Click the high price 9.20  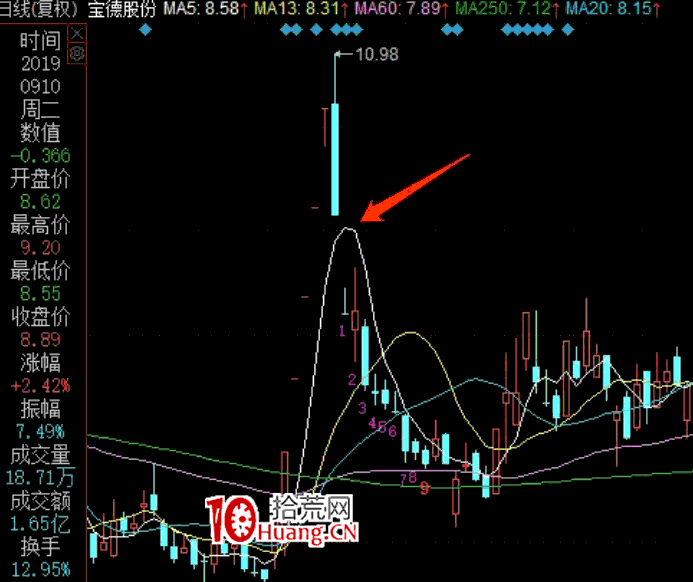tap(40, 248)
